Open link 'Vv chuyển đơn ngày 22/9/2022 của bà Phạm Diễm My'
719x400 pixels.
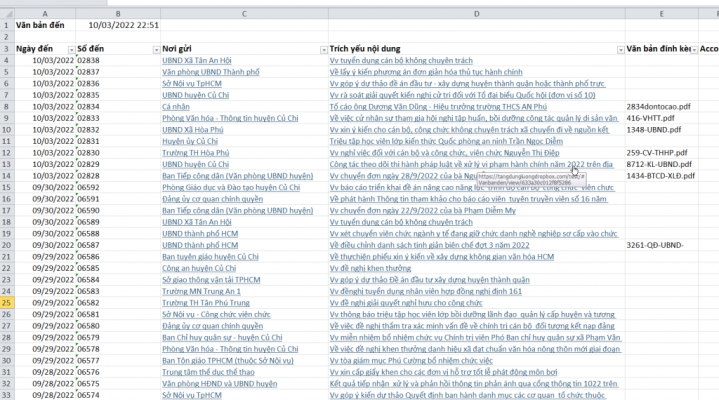point(422,211)
